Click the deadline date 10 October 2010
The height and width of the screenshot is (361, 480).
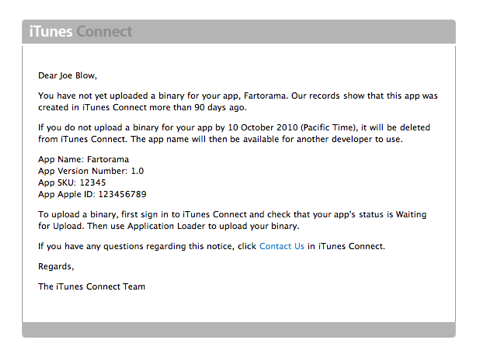click(263, 127)
